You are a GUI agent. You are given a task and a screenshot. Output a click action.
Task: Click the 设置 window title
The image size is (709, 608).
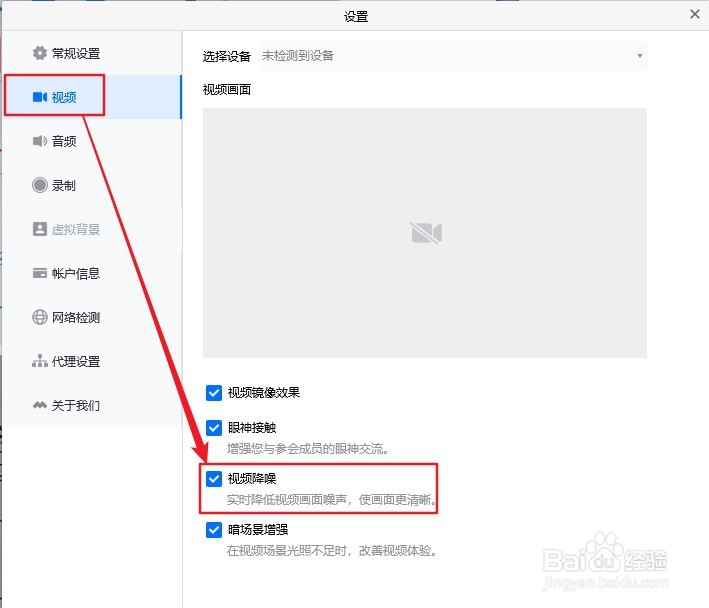tap(356, 17)
